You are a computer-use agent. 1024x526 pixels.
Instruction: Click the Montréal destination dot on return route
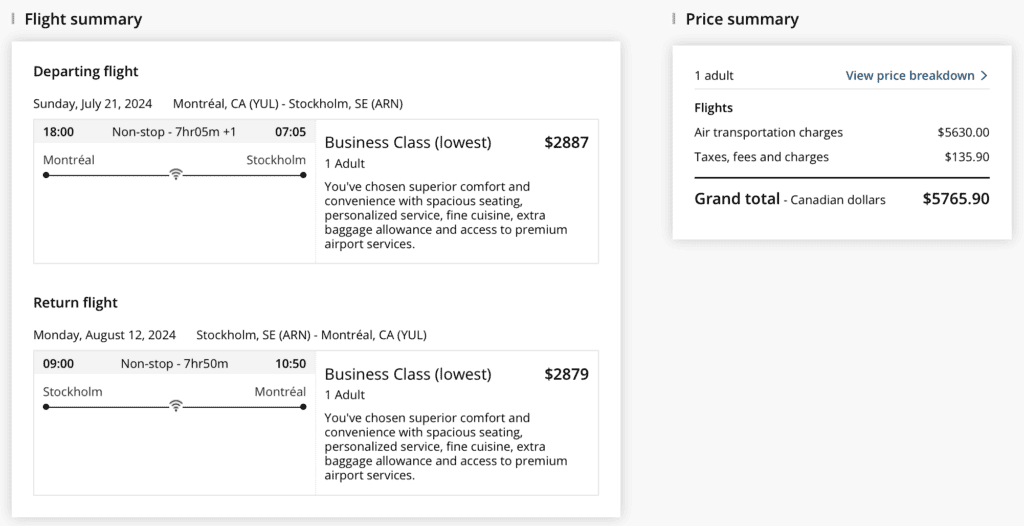coord(303,407)
